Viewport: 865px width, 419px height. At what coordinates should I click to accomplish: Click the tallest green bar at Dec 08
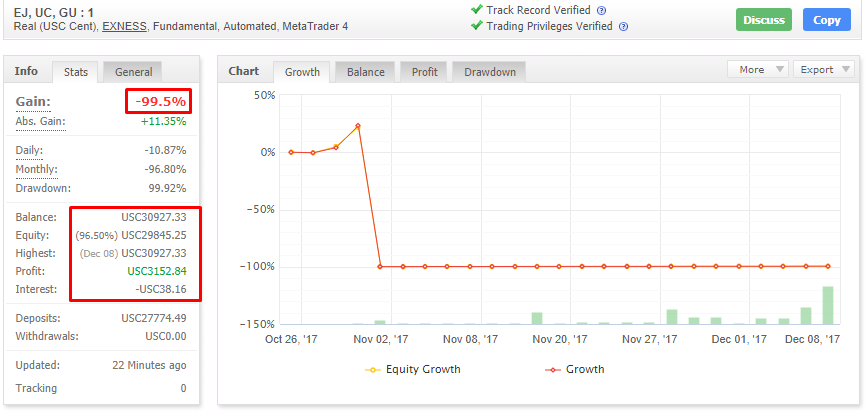(828, 305)
